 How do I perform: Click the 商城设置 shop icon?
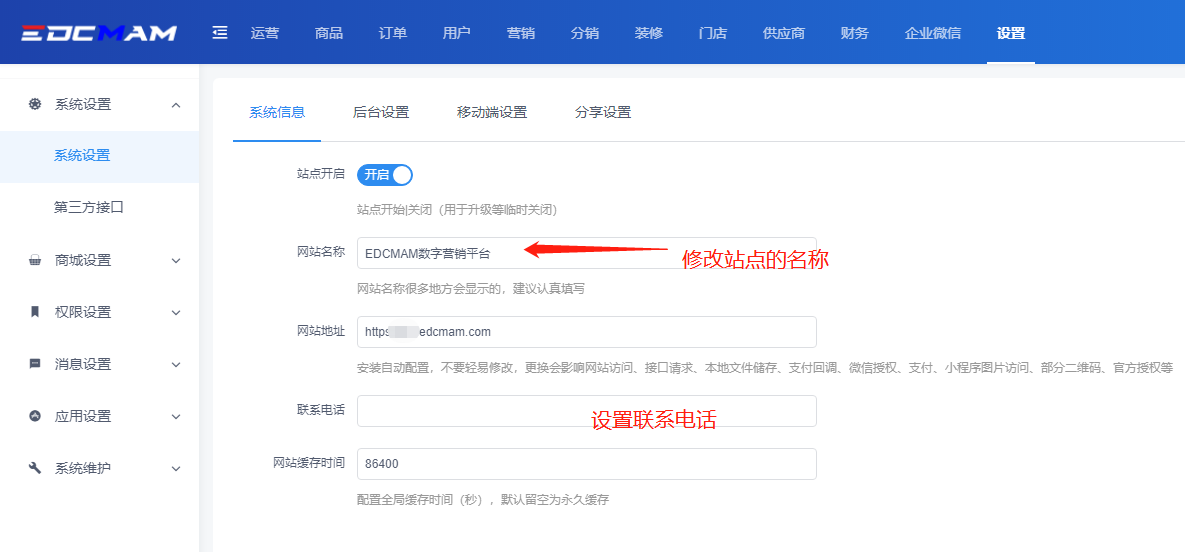click(35, 260)
